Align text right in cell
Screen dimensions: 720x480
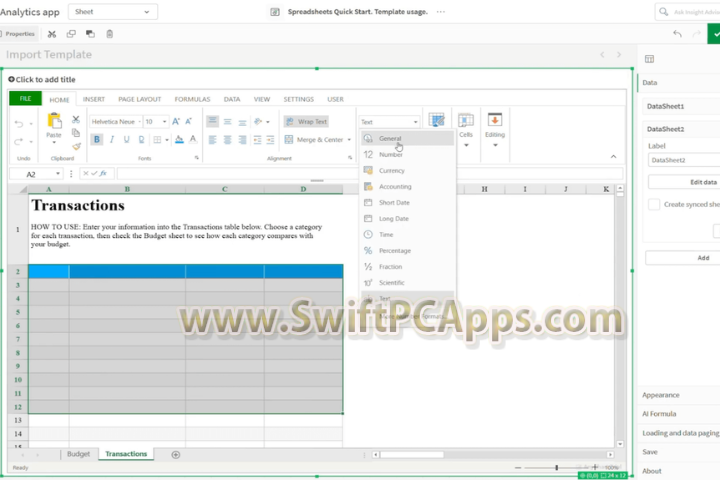coord(242,140)
